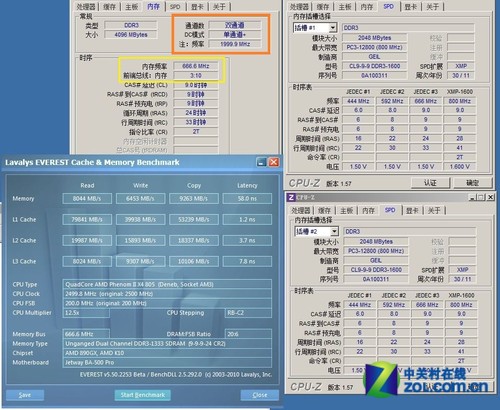Click Start Benchmark in EVEREST
The image size is (500, 410).
[143, 395]
